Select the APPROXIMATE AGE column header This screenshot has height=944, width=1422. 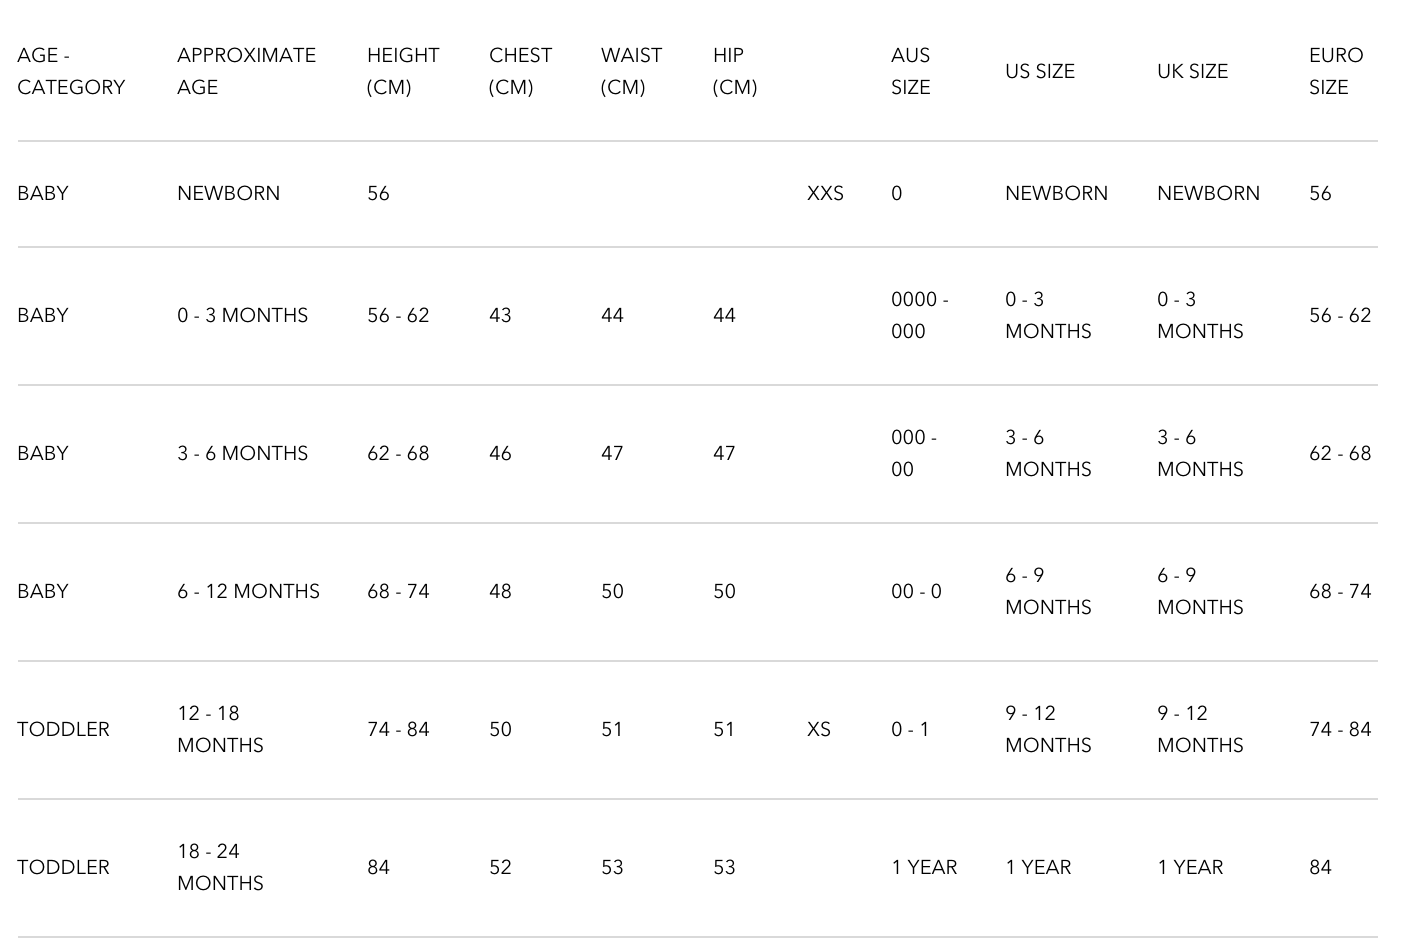click(246, 71)
